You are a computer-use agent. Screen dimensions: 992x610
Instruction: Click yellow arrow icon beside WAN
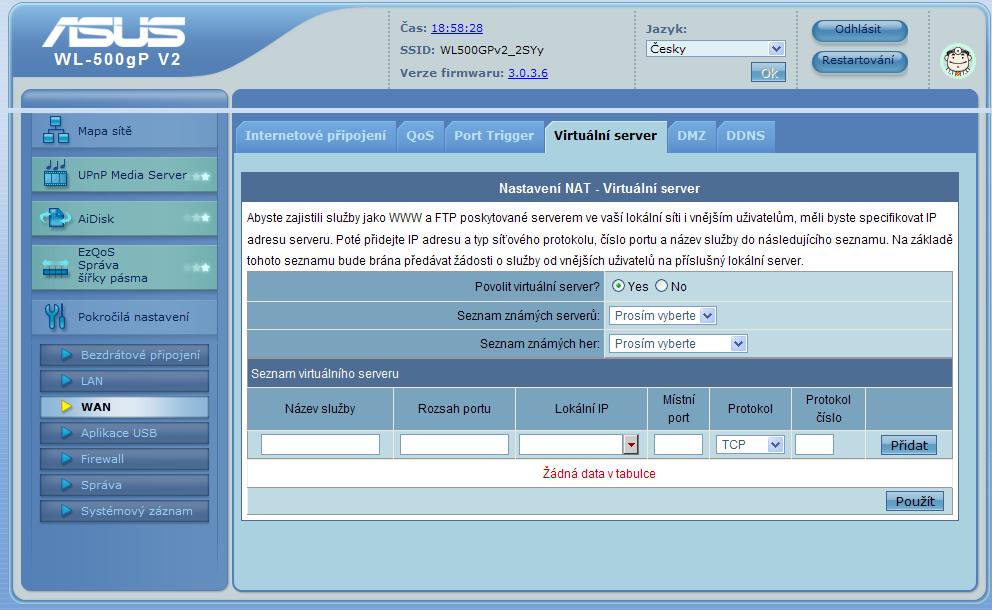point(66,407)
